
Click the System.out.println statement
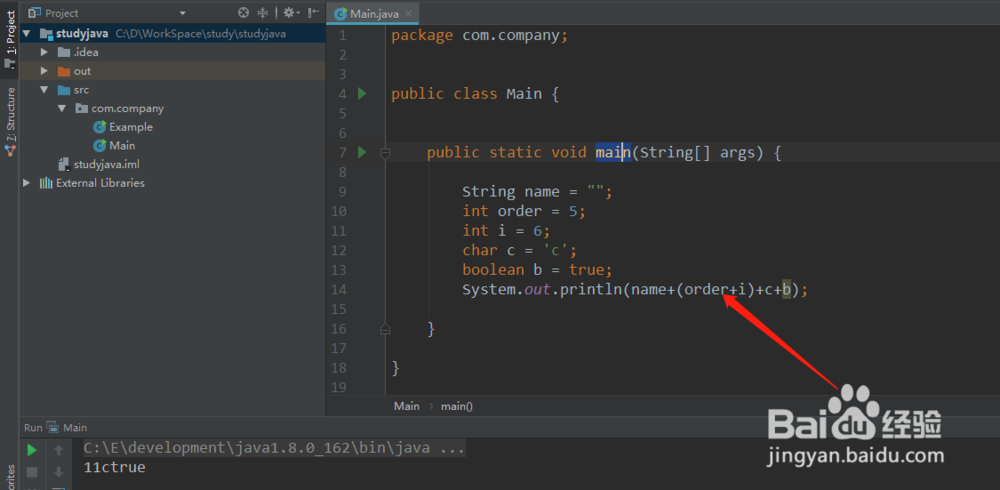click(x=635, y=290)
